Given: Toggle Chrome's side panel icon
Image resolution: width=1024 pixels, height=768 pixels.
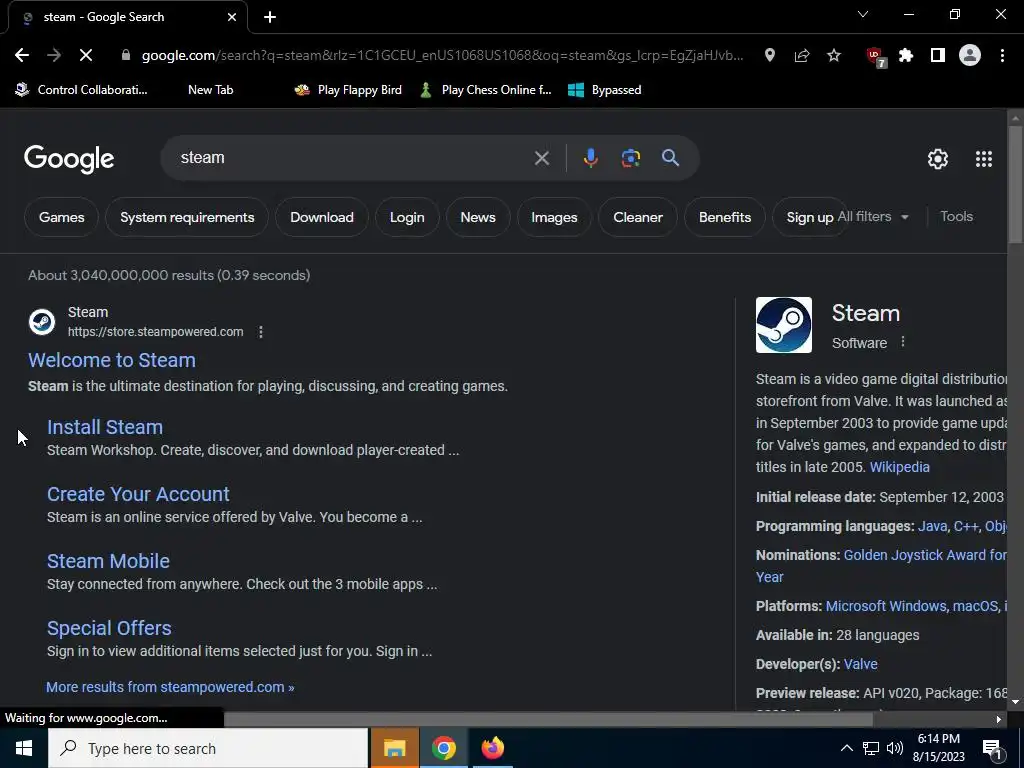Looking at the screenshot, I should coord(938,56).
